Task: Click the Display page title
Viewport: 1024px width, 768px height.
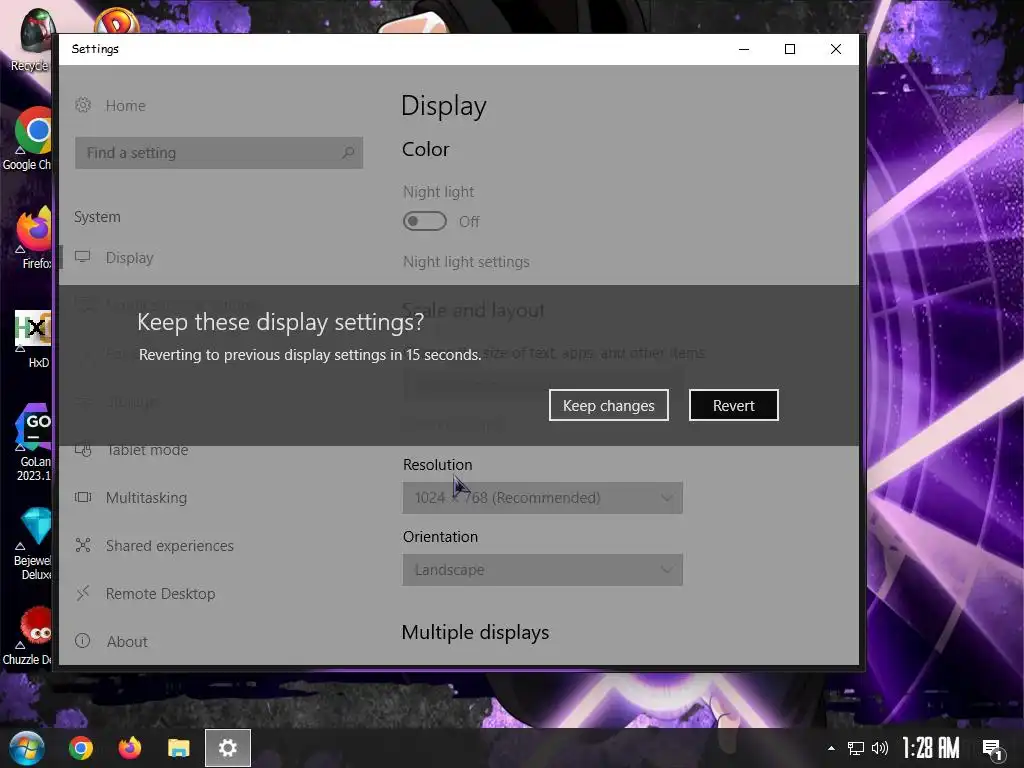Action: [x=443, y=106]
